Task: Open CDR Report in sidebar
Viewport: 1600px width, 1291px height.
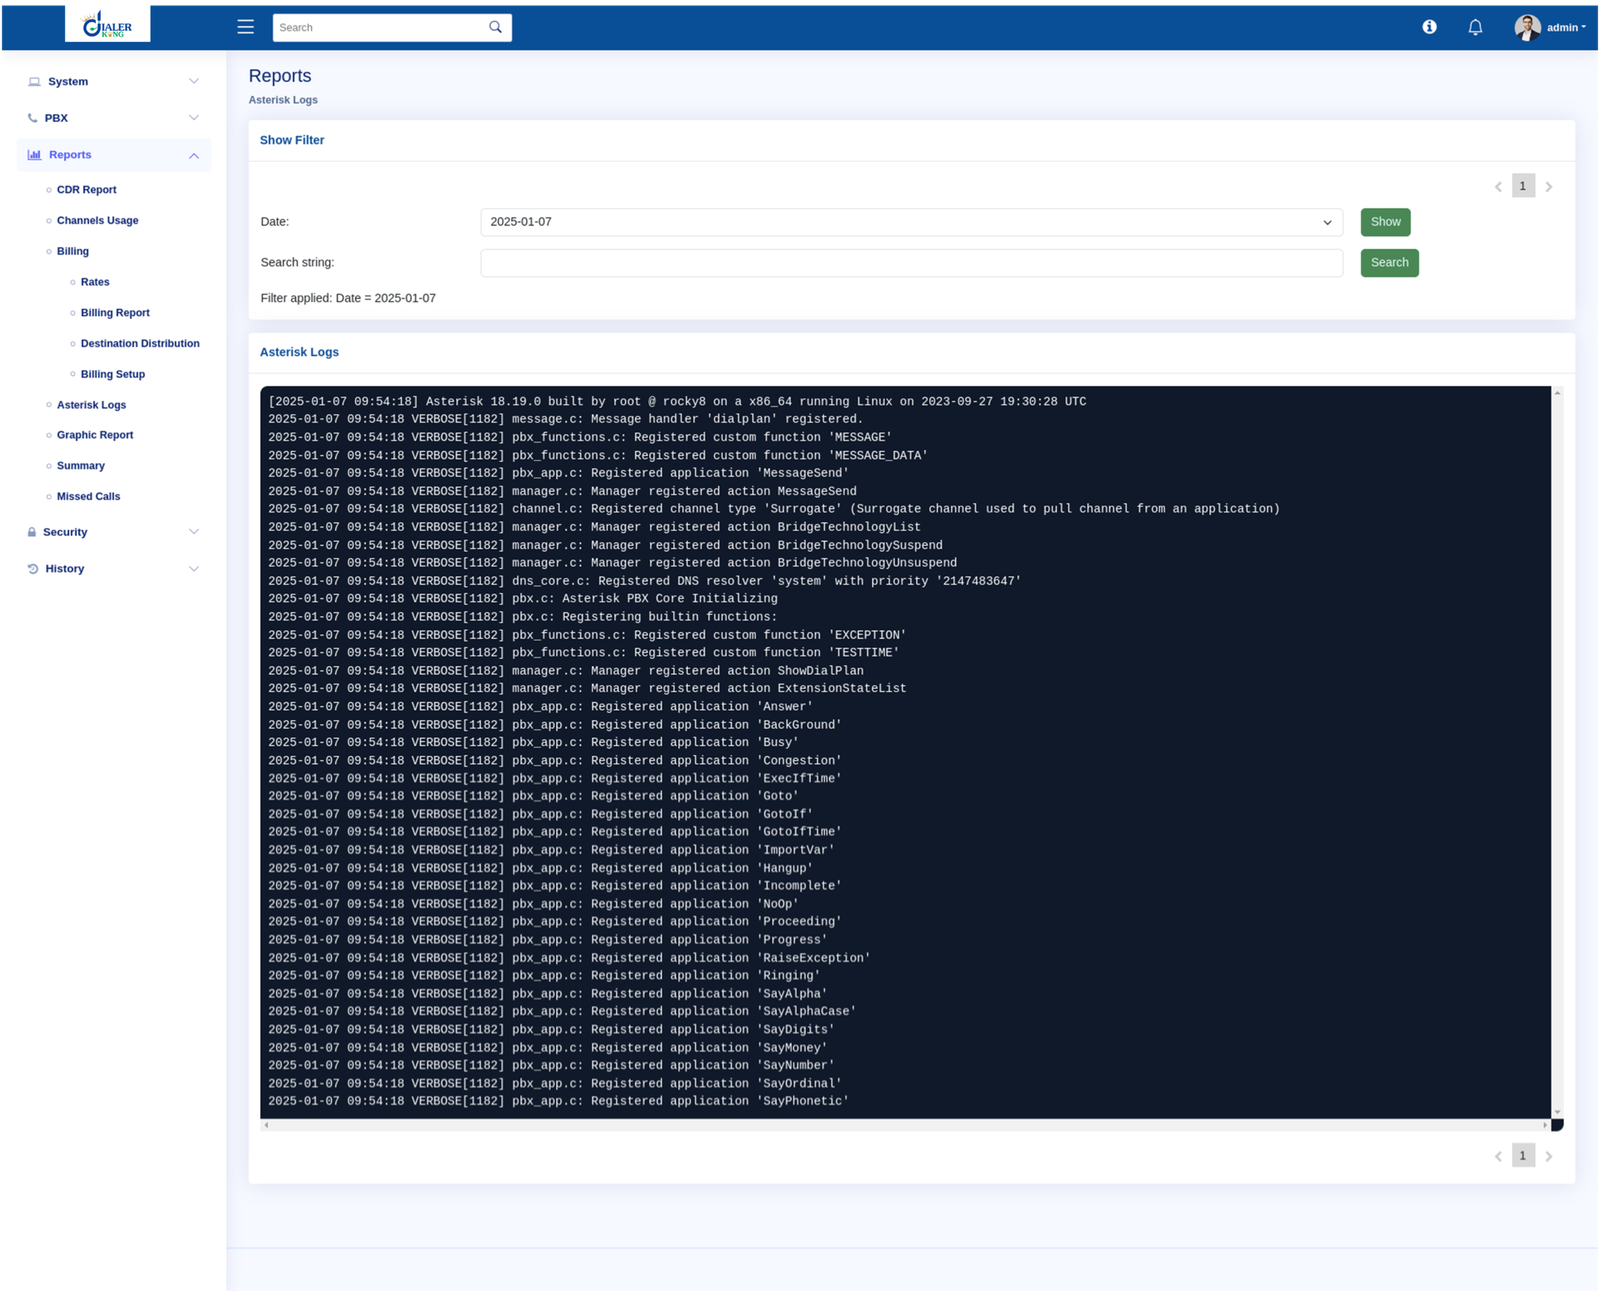Action: (86, 190)
